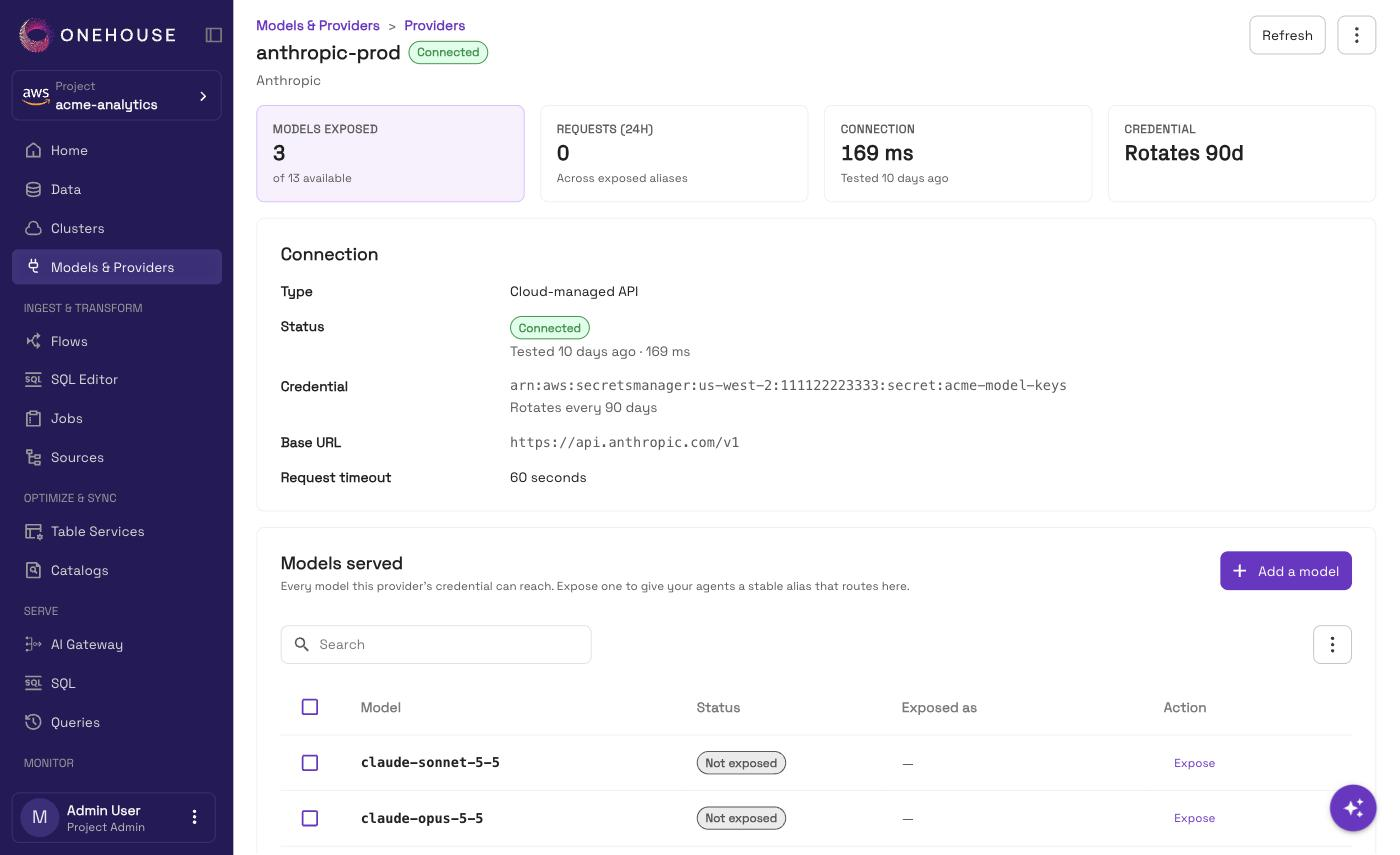Image resolution: width=1400 pixels, height=855 pixels.
Task: Click the Models & Providers breadcrumb link
Action: coord(318,25)
